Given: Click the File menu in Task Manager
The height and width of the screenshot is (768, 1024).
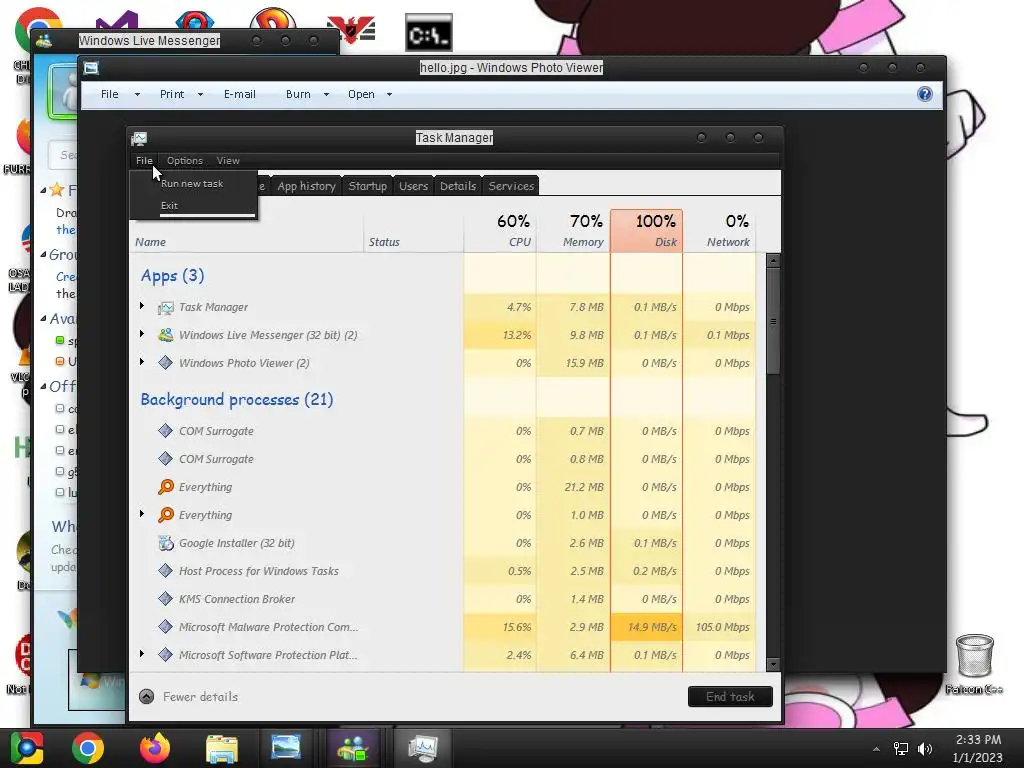Looking at the screenshot, I should [144, 161].
